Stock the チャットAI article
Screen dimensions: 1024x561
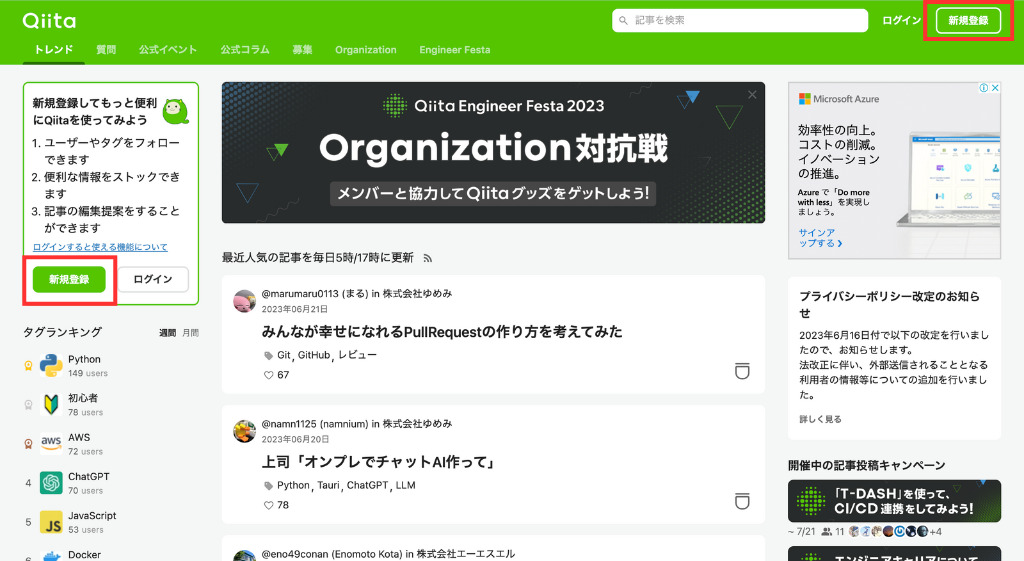(x=742, y=501)
